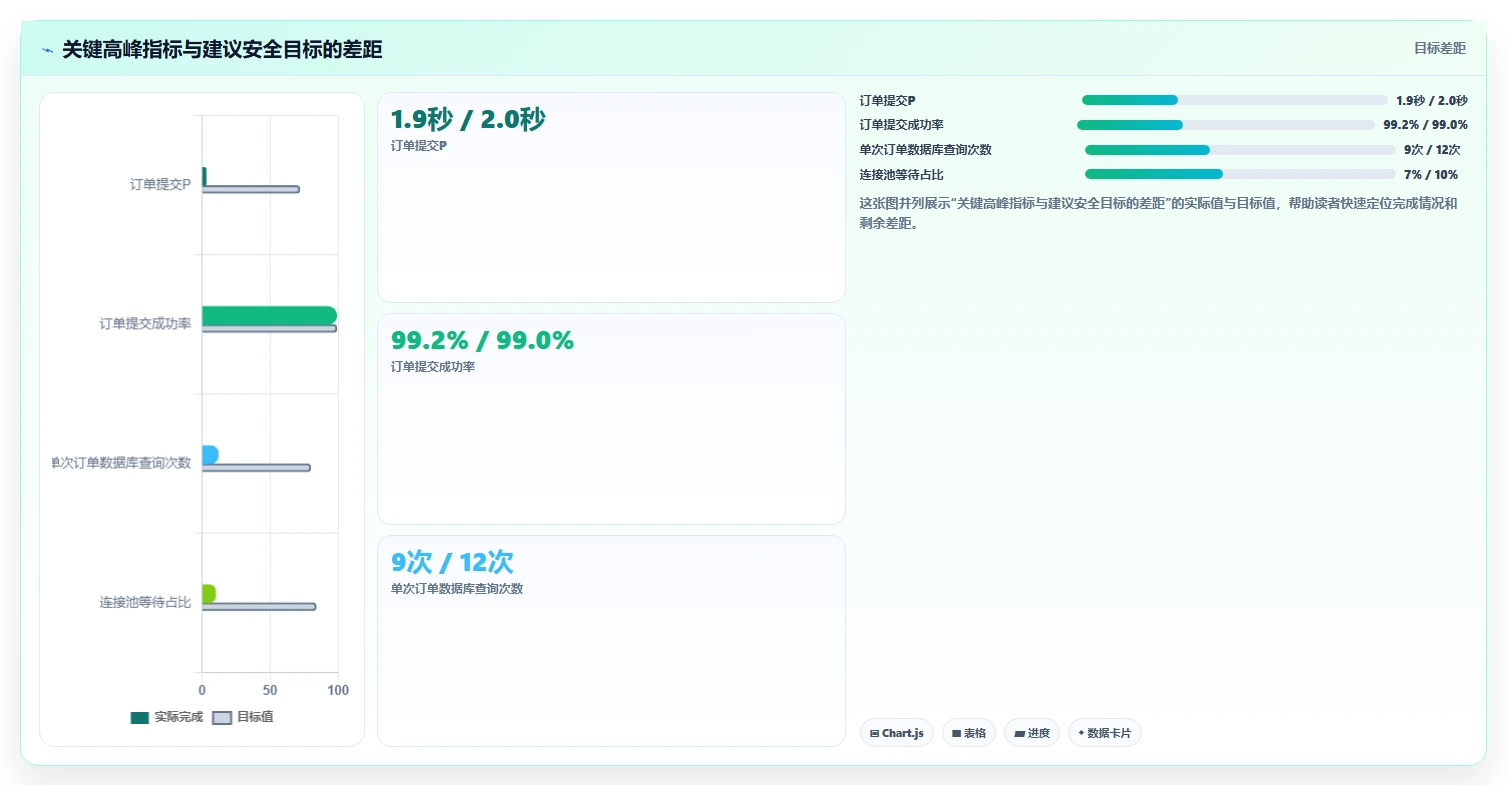Click the 进度 tag chip

point(1032,733)
